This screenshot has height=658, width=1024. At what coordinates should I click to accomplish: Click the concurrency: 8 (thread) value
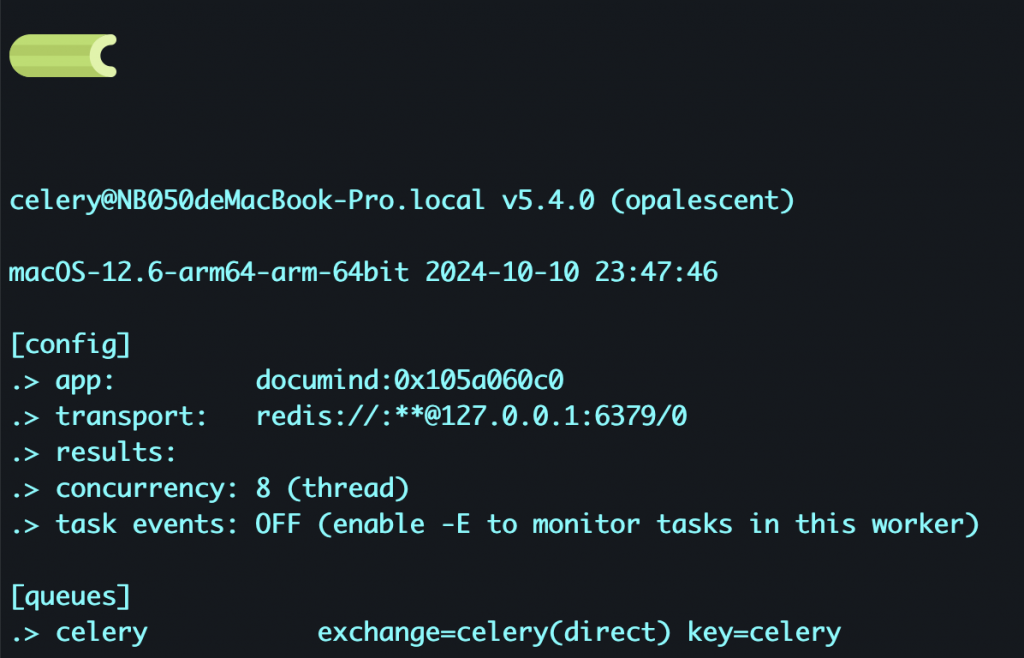click(333, 489)
